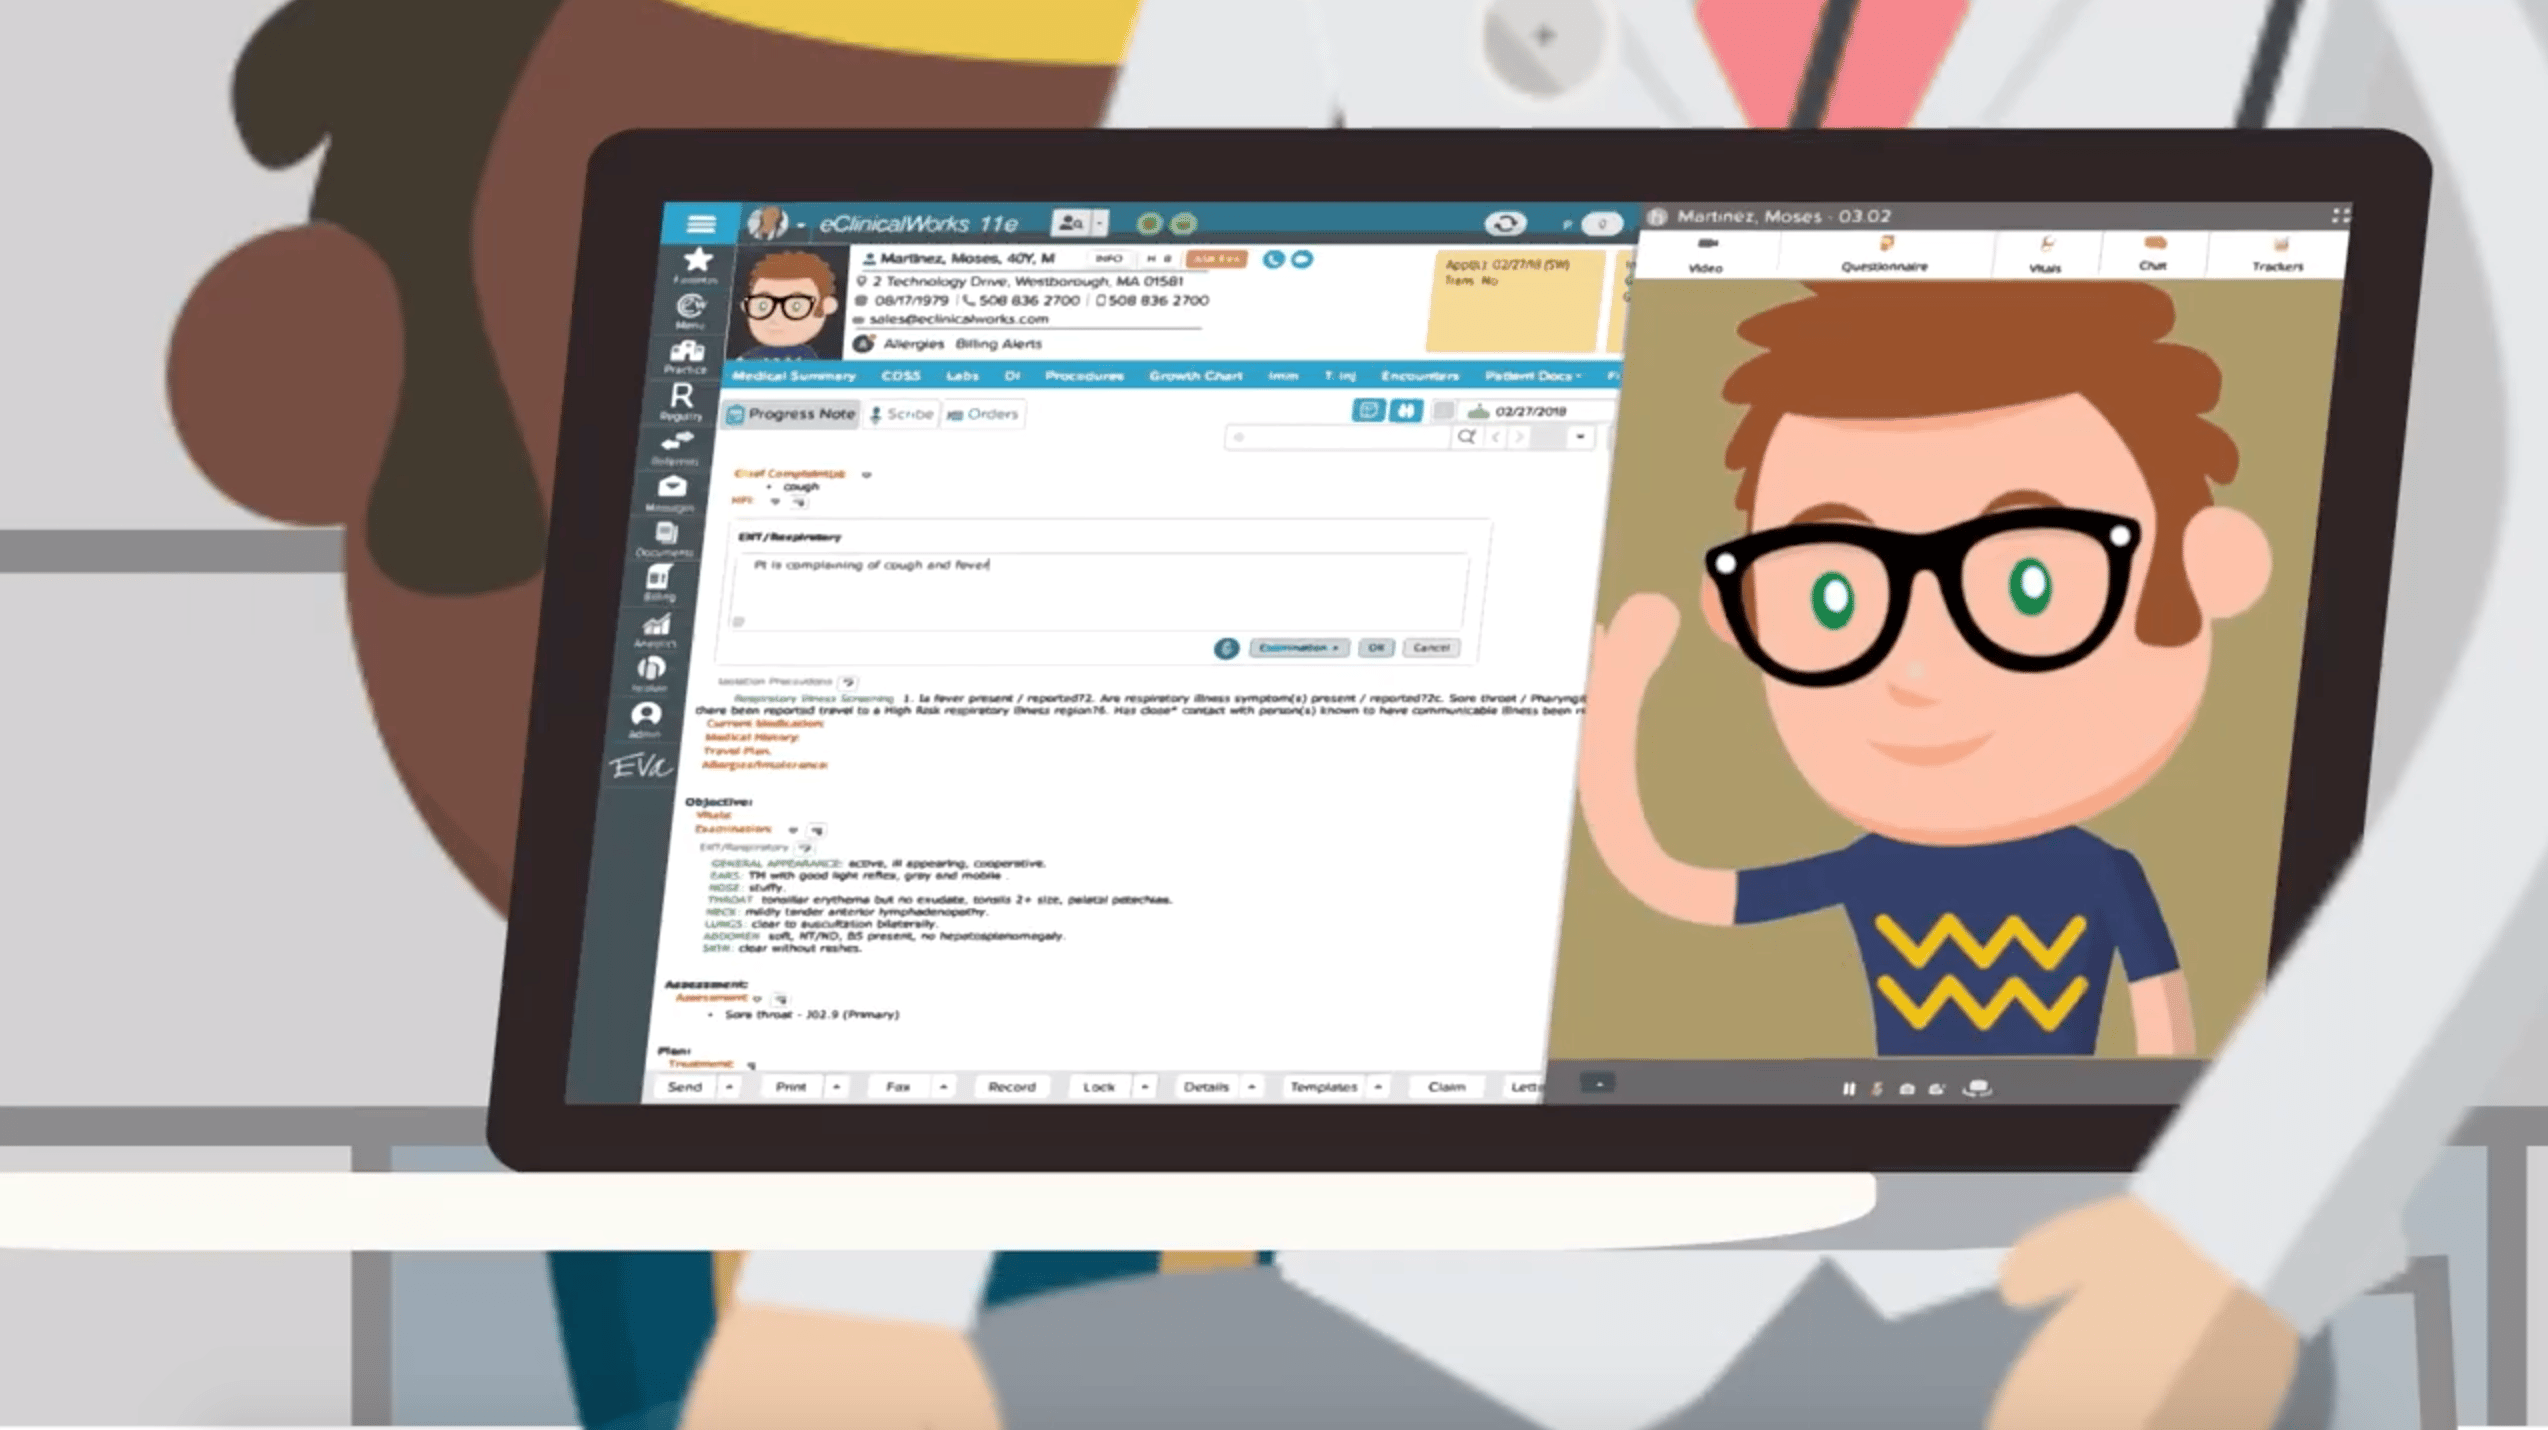The image size is (2548, 1430).
Task: Switch to the Scribe tab
Action: [901, 414]
